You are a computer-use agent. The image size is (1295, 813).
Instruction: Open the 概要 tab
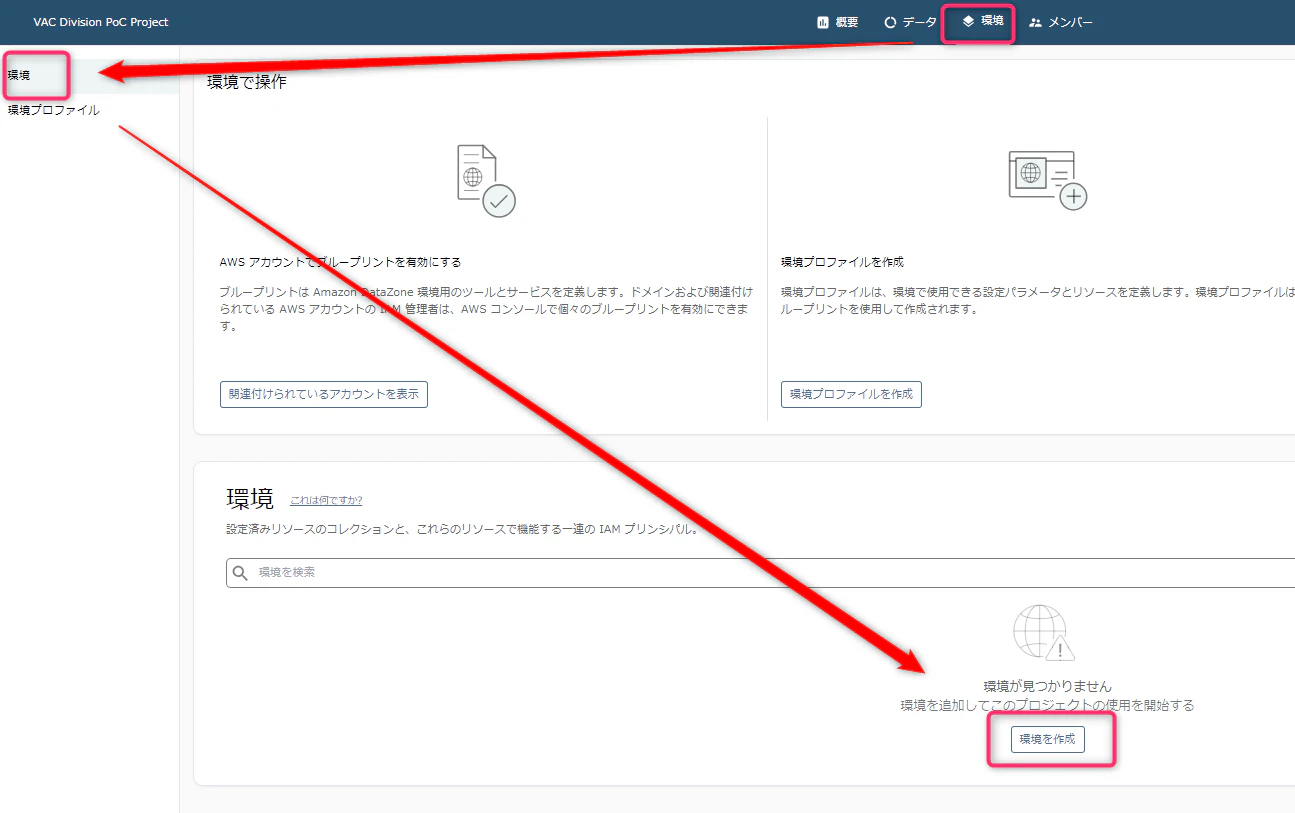[x=838, y=22]
